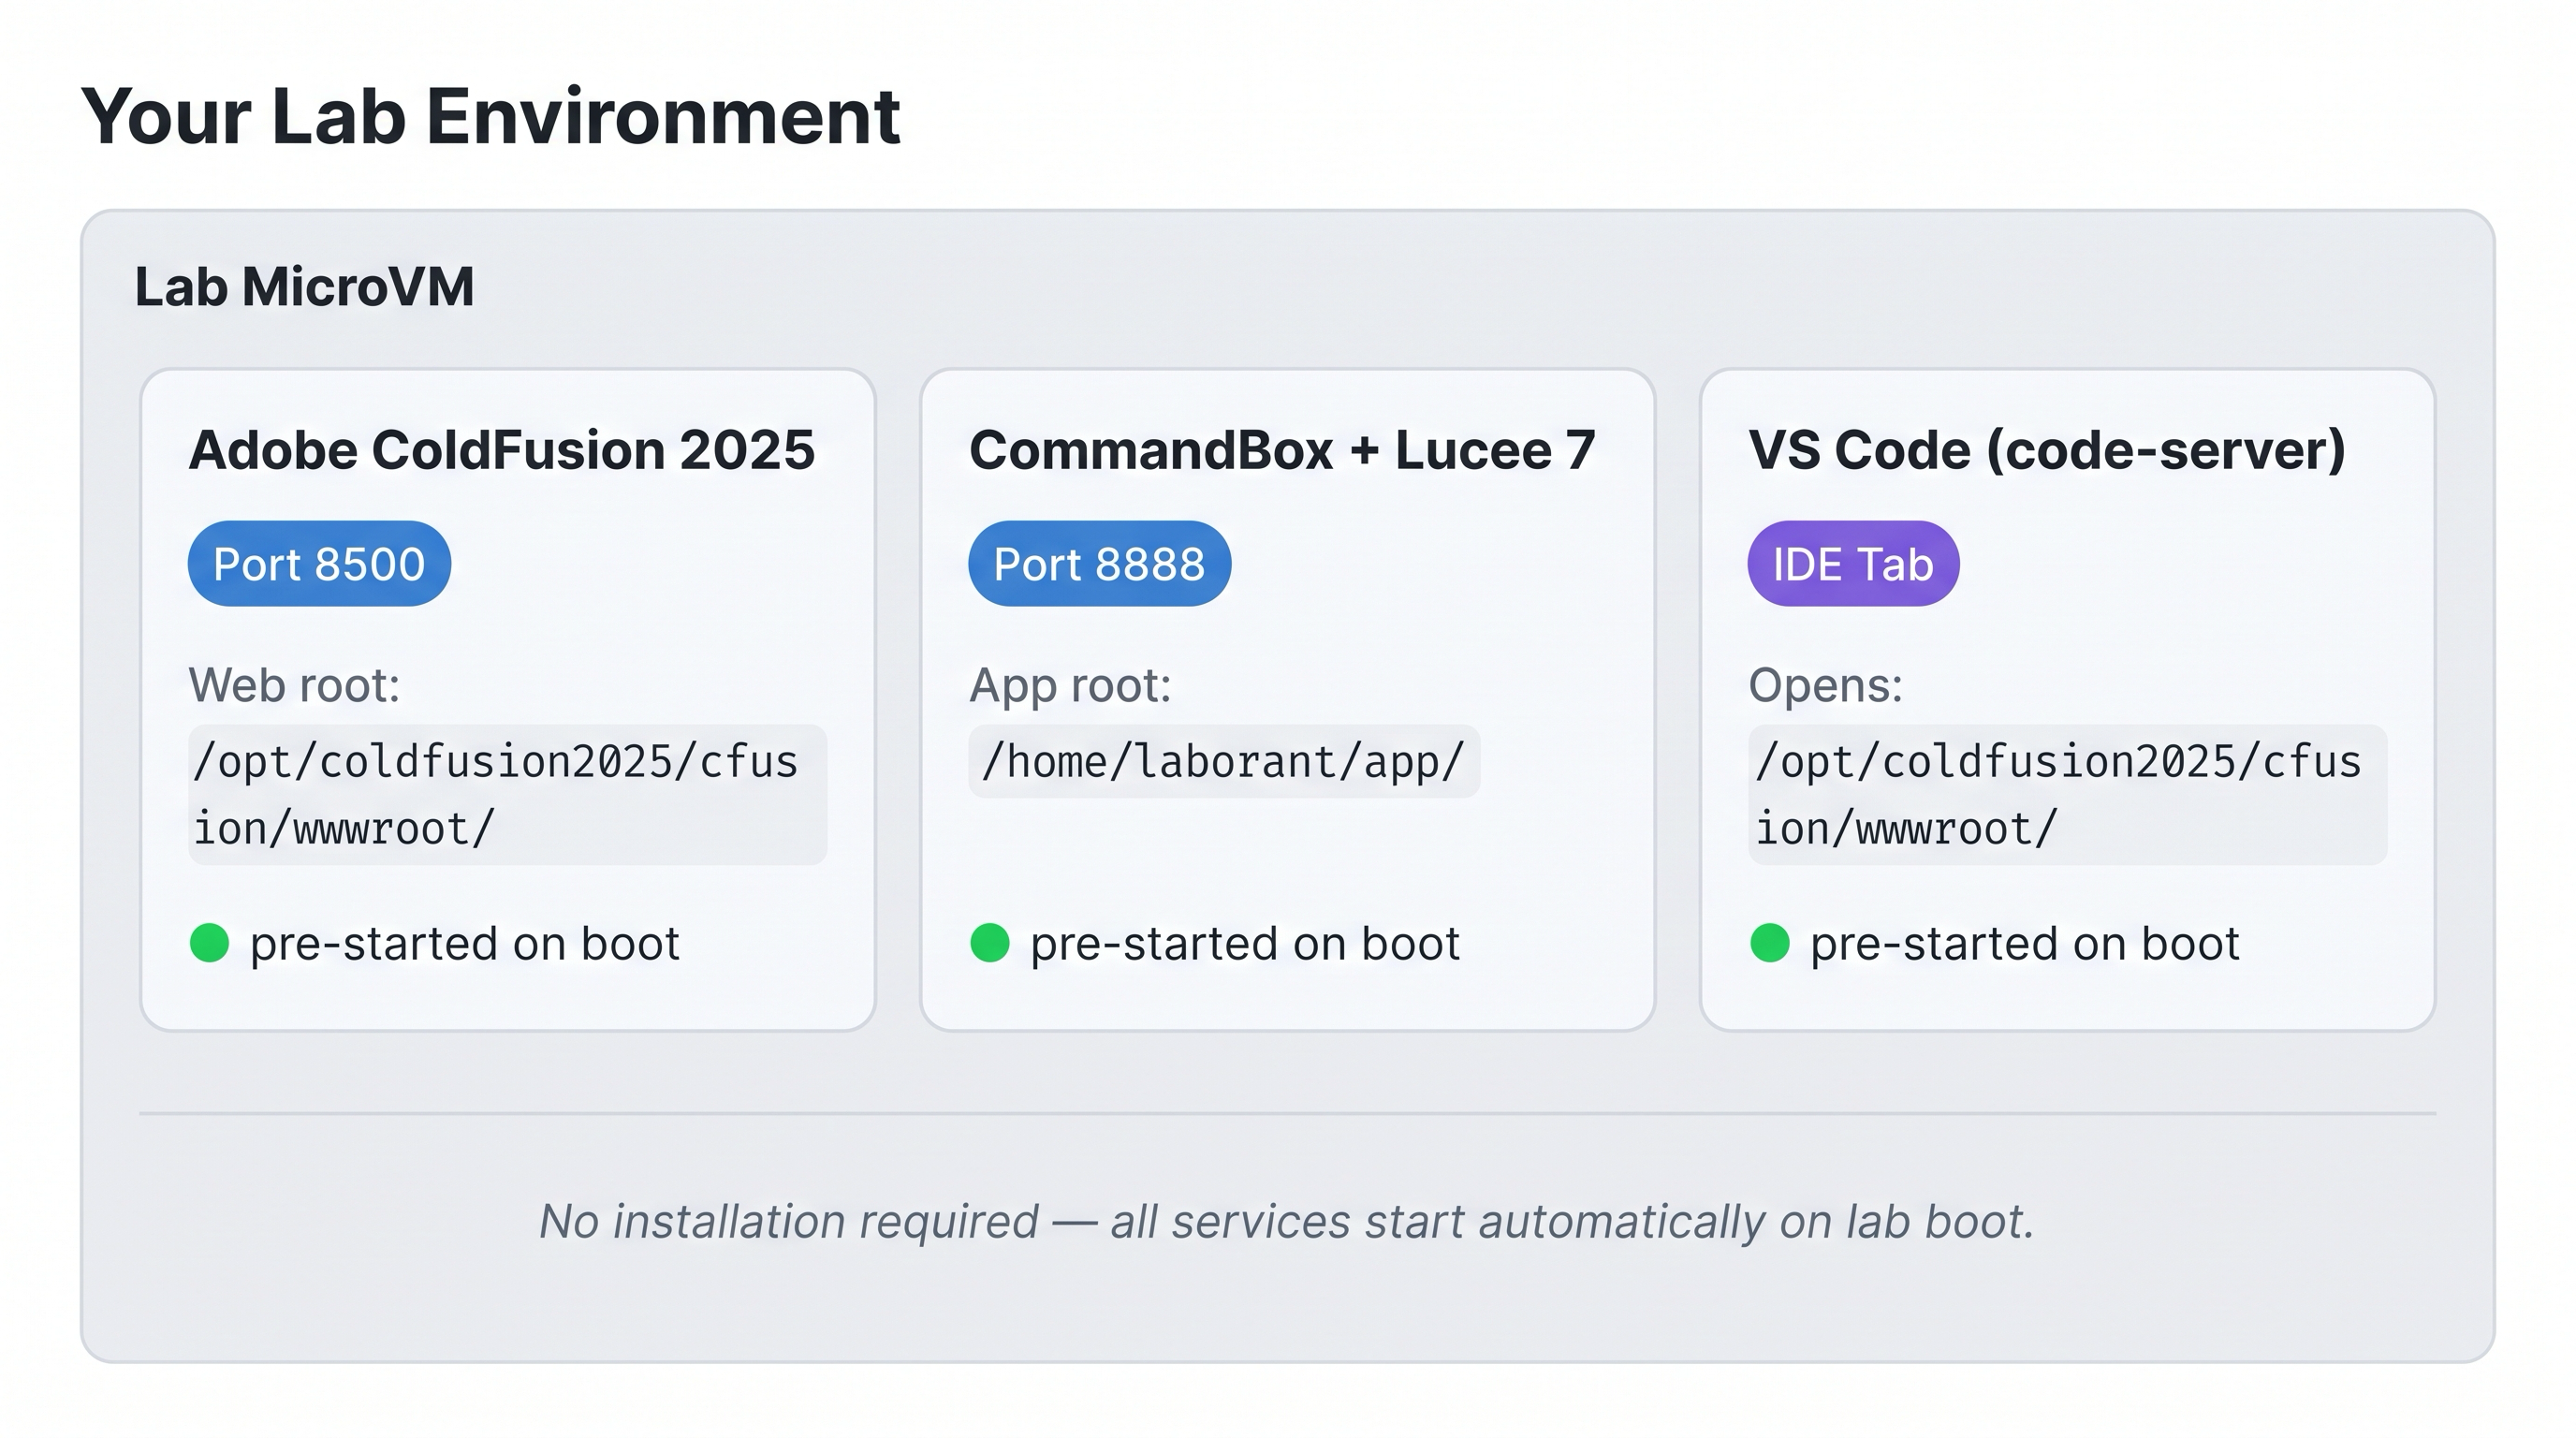Image resolution: width=2576 pixels, height=1438 pixels.
Task: Select the Adobe ColdFusion 2025 card title
Action: pos(502,450)
